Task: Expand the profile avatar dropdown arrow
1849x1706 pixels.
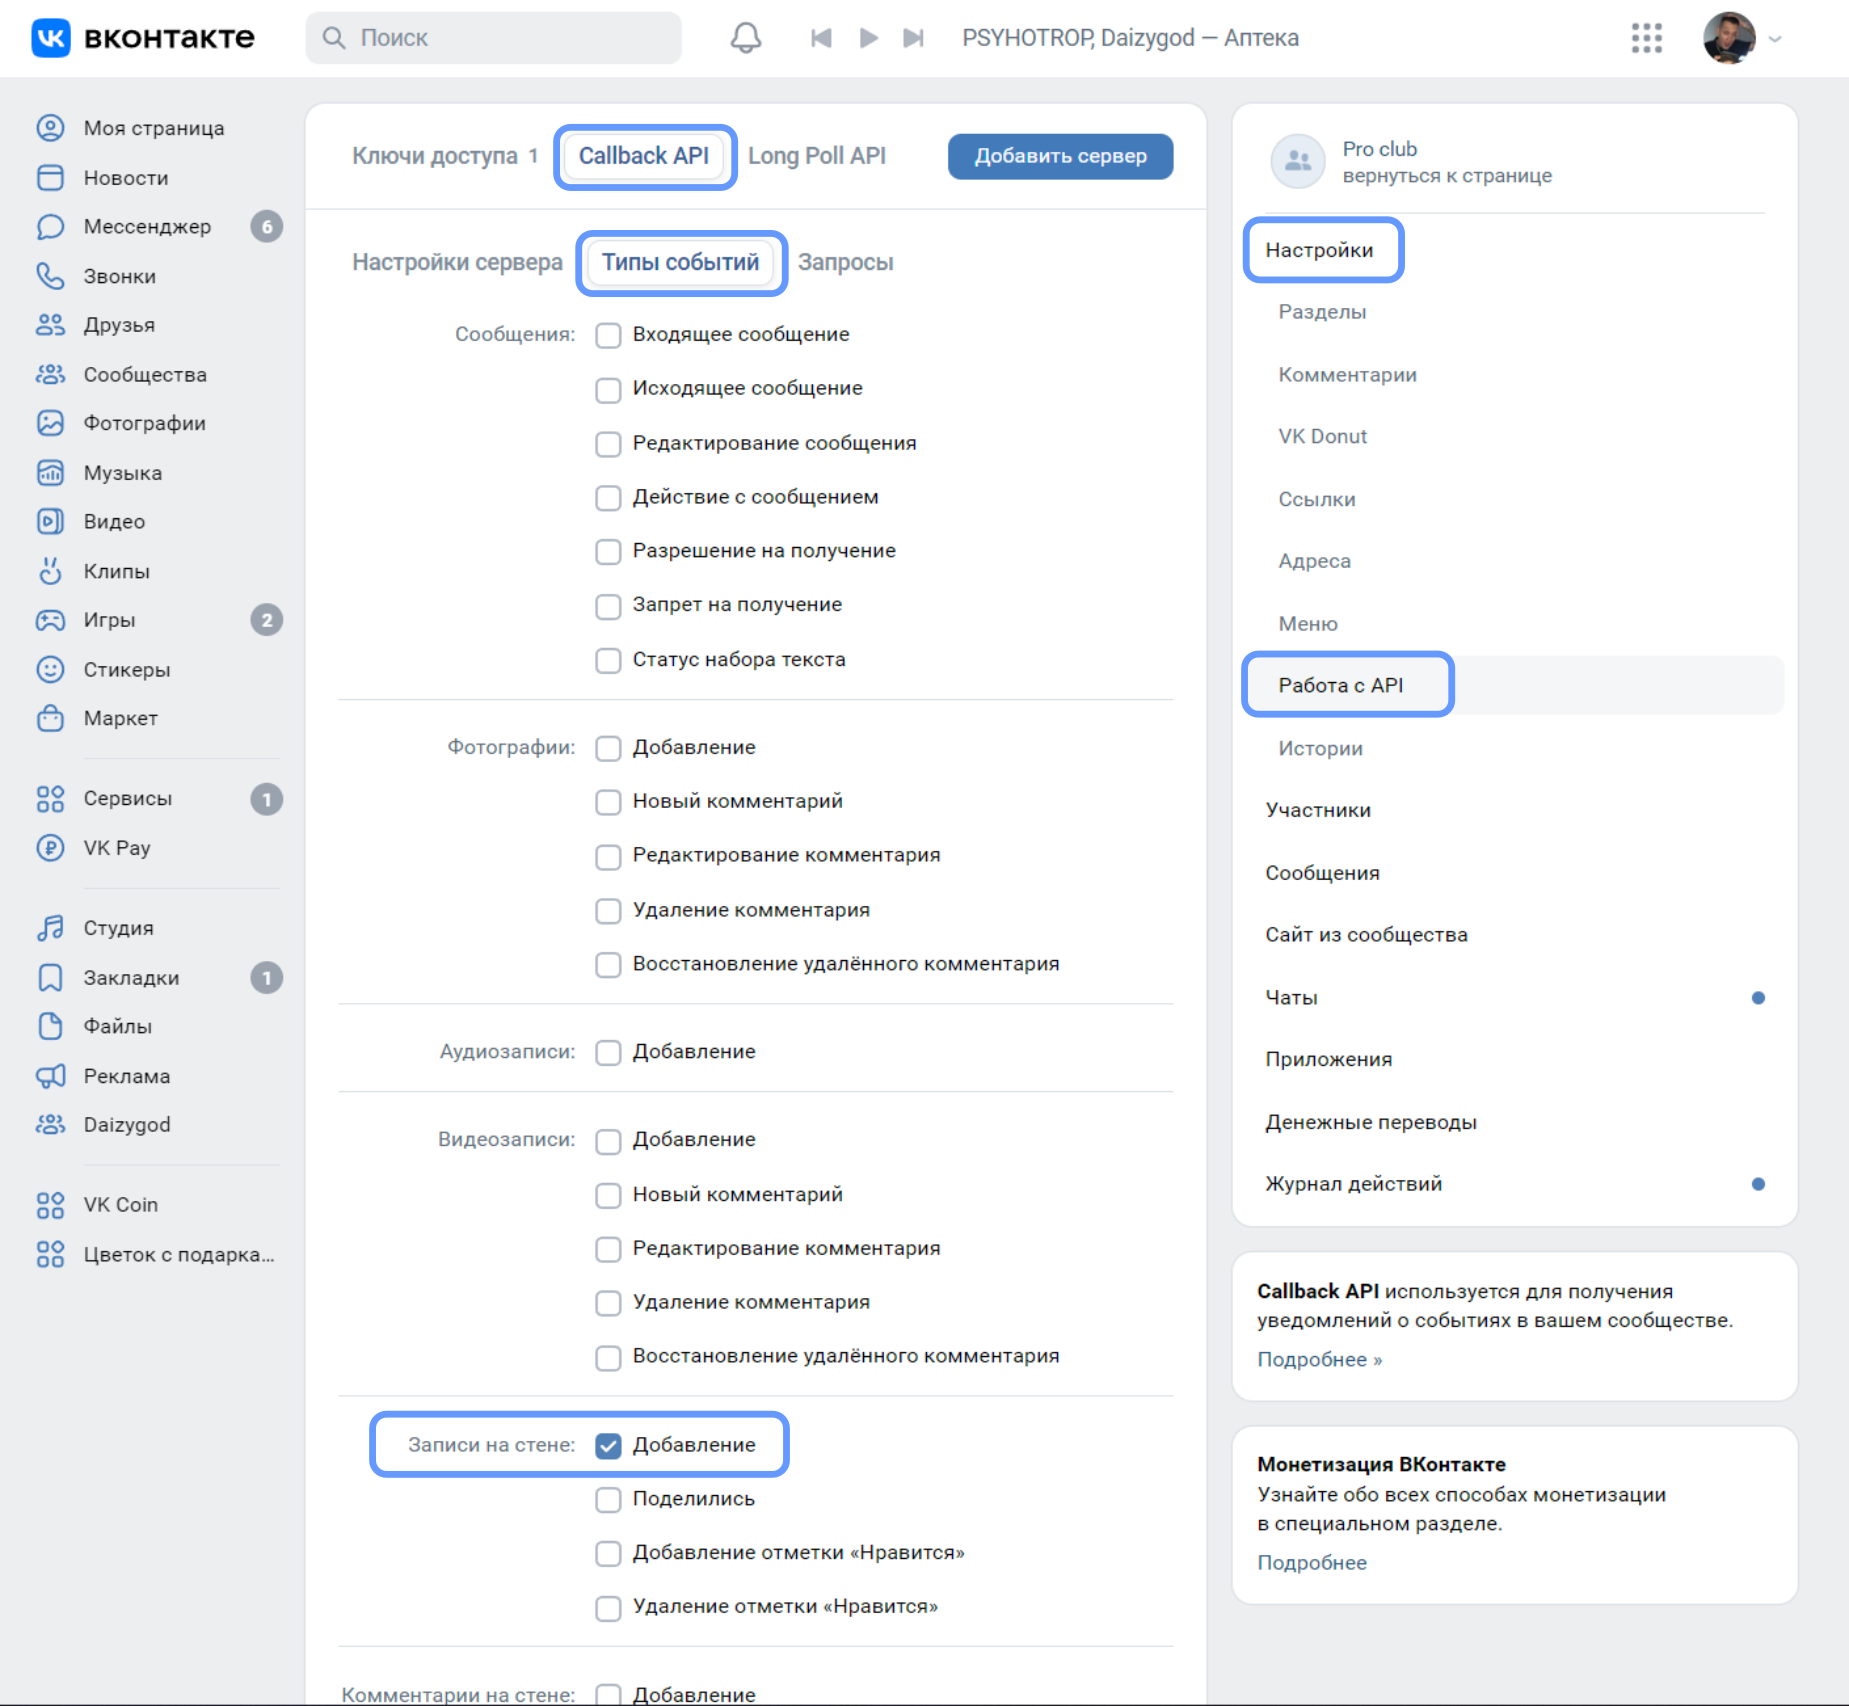Action: [1776, 39]
